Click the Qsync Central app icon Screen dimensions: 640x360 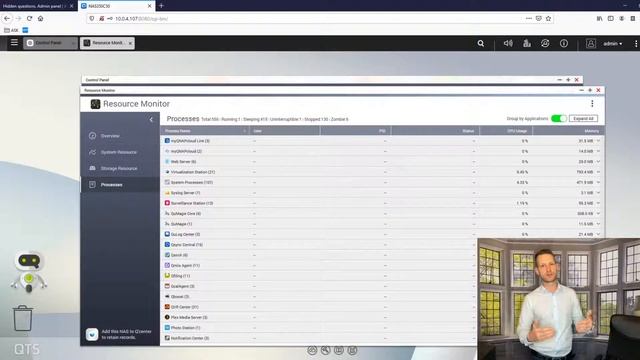tap(167, 244)
